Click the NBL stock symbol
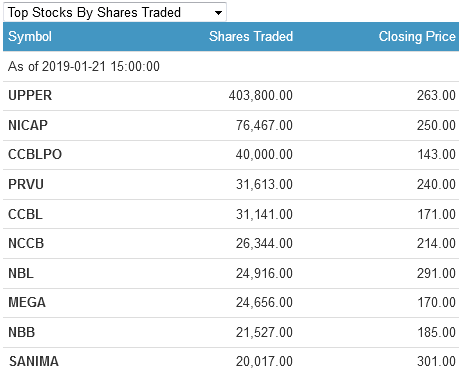Image resolution: width=459 pixels, height=371 pixels. click(21, 273)
